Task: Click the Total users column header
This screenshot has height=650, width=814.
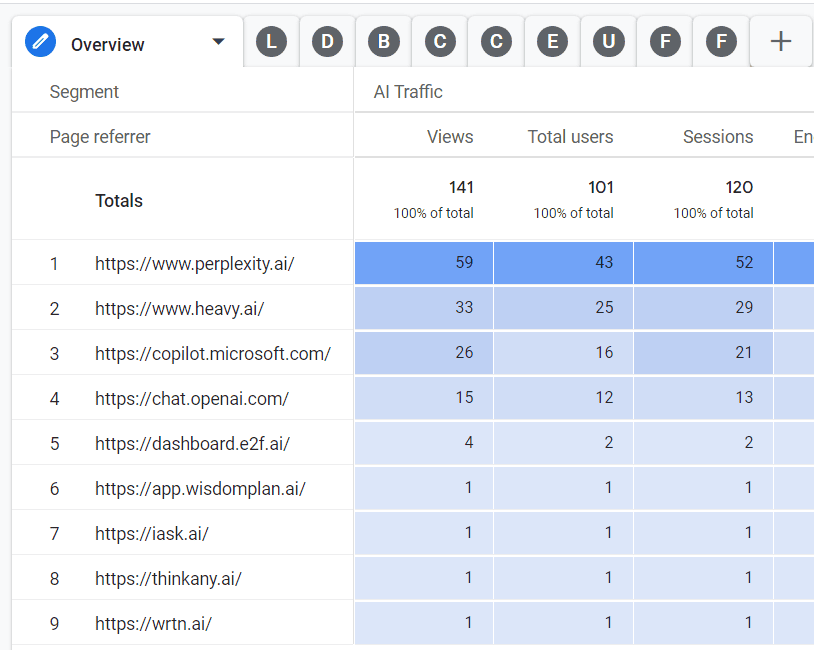Action: point(571,137)
